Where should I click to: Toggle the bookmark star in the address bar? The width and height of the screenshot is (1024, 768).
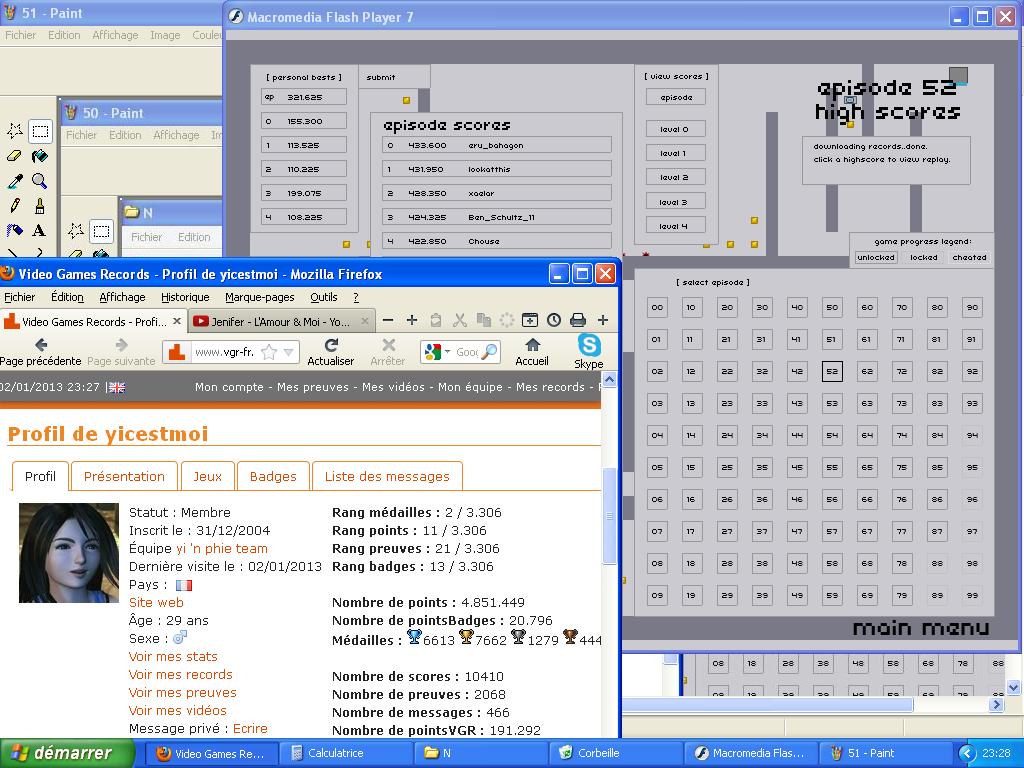[268, 352]
